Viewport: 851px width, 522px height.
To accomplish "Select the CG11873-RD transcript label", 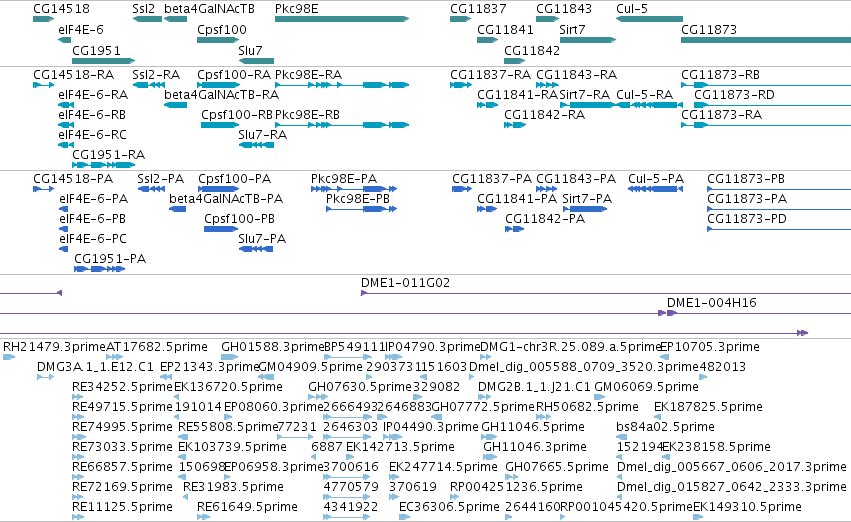I will [x=734, y=95].
